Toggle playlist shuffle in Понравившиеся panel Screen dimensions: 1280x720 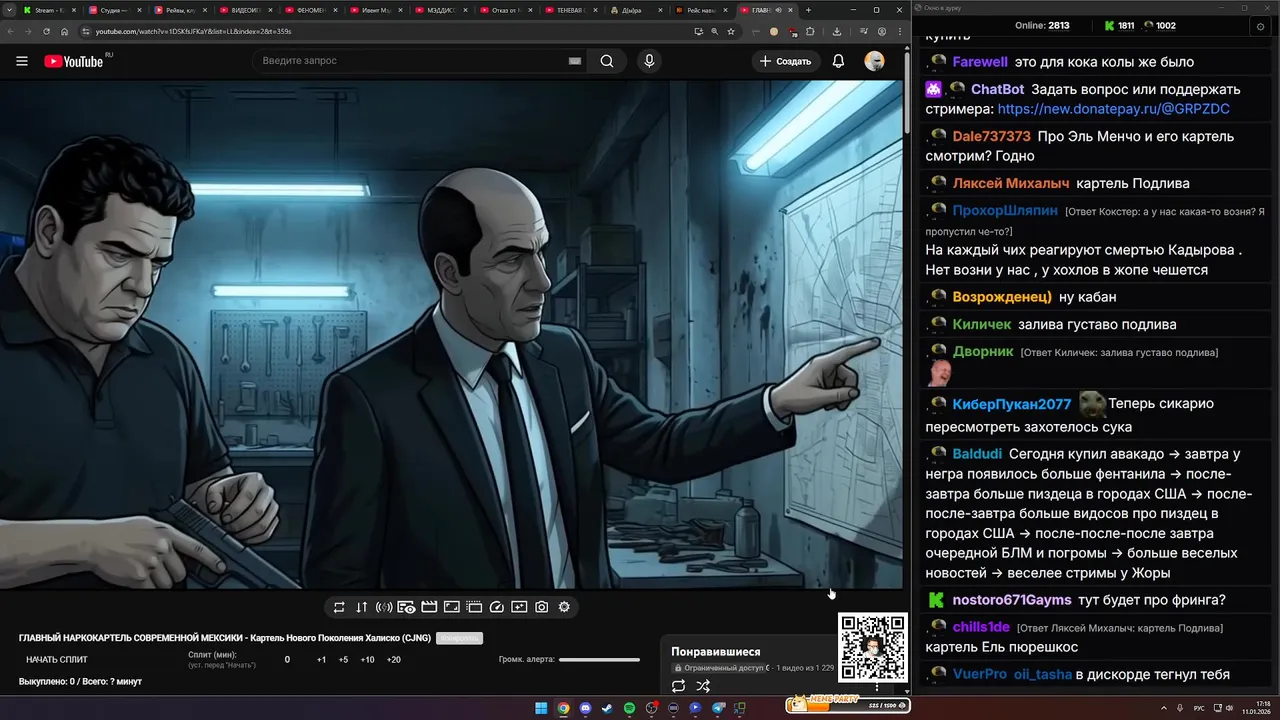pos(703,686)
